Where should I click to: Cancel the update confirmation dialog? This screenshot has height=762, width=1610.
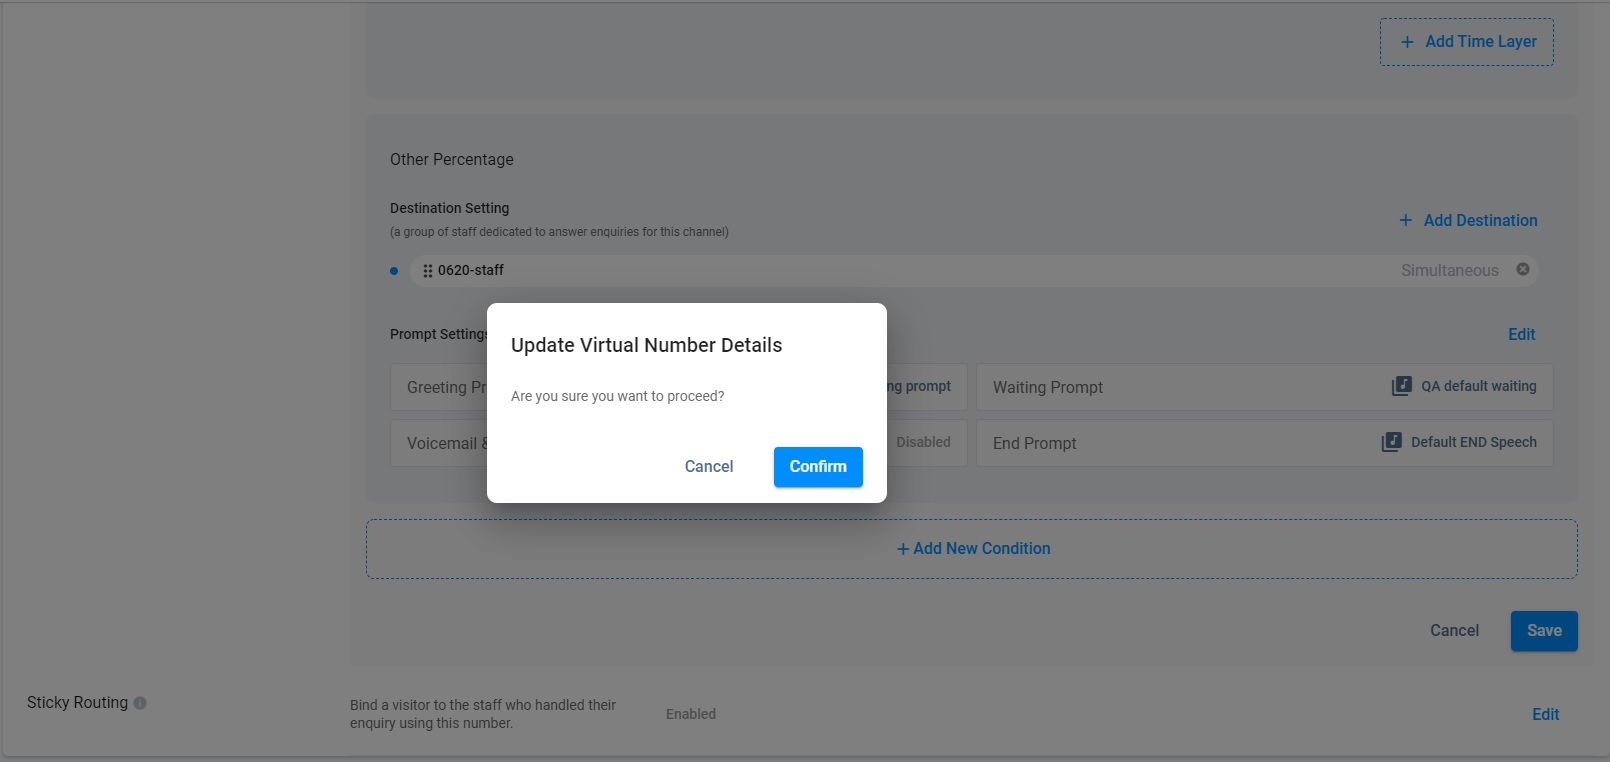709,467
